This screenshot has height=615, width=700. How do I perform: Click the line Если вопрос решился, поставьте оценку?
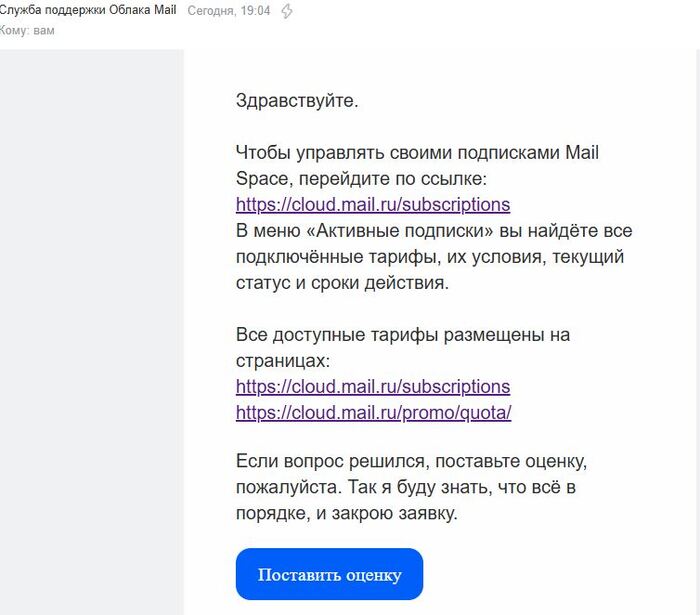point(417,463)
